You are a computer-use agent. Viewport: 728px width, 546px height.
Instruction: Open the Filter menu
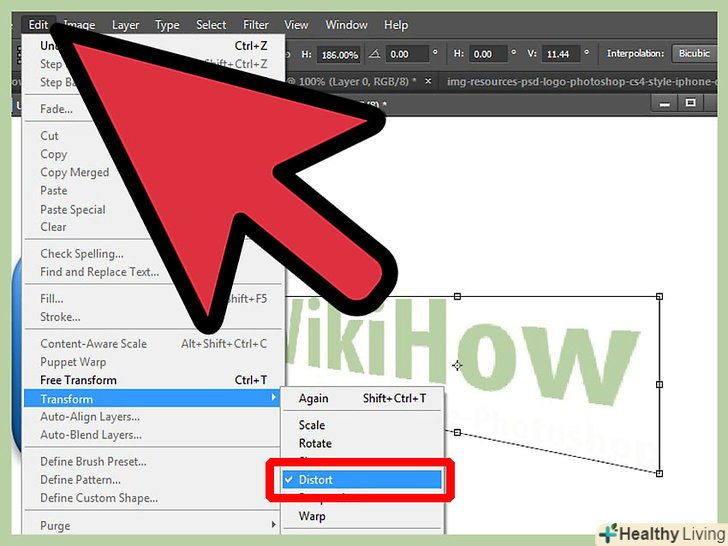pyautogui.click(x=256, y=25)
